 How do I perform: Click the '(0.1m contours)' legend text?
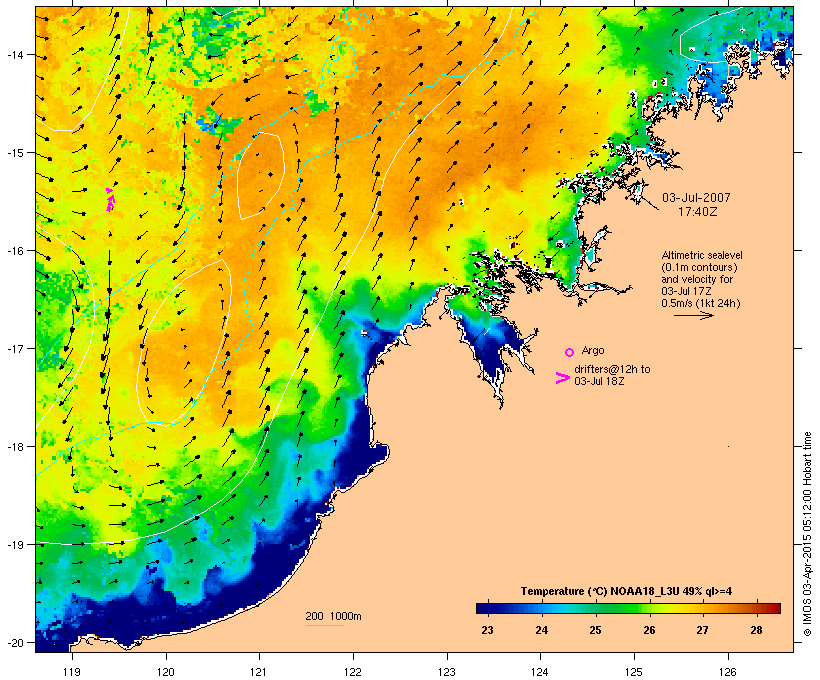click(699, 267)
